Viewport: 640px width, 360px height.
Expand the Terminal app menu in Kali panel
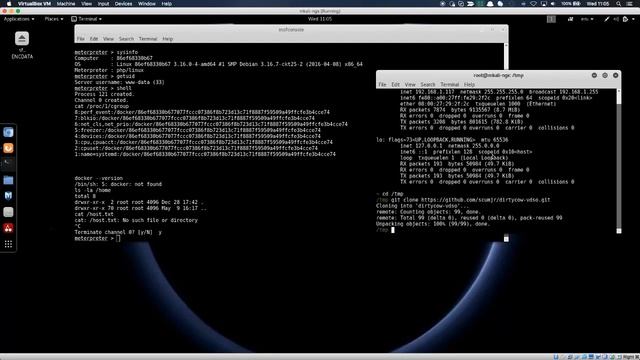(87, 19)
